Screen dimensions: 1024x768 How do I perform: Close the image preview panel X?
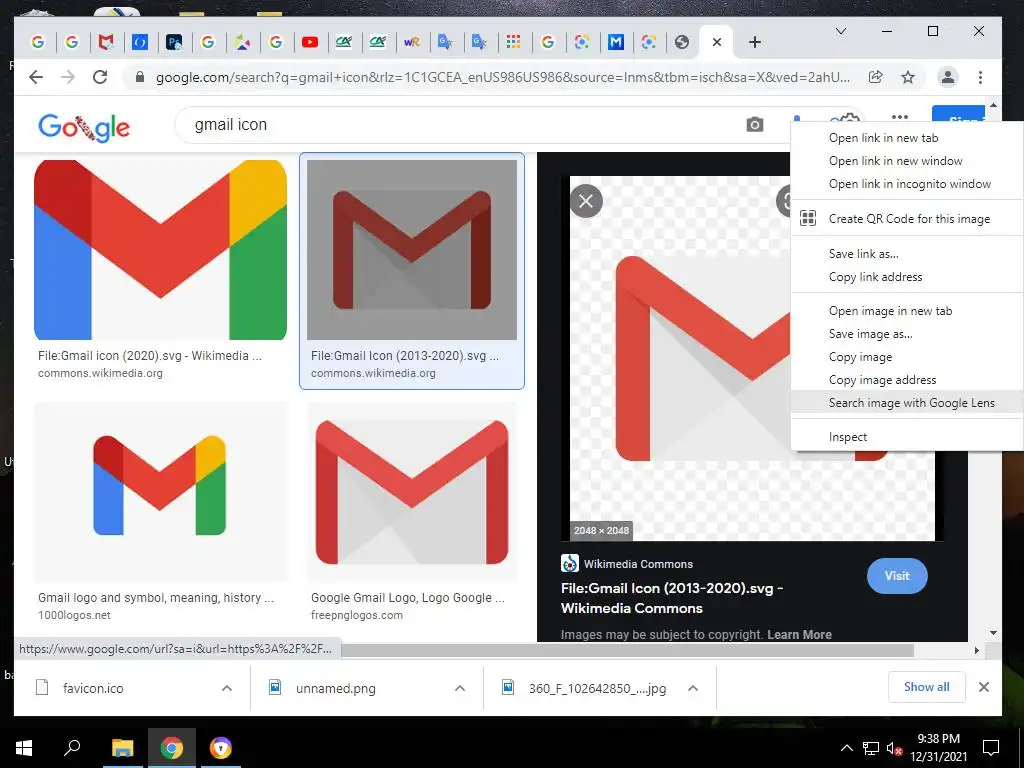click(x=586, y=201)
